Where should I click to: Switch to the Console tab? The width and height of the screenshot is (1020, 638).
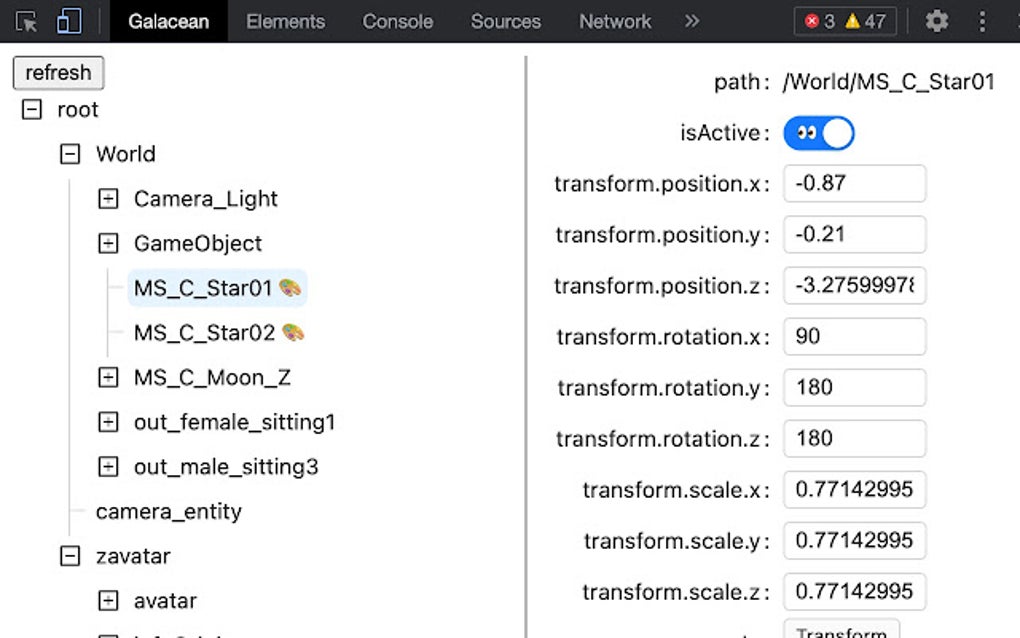(x=397, y=21)
